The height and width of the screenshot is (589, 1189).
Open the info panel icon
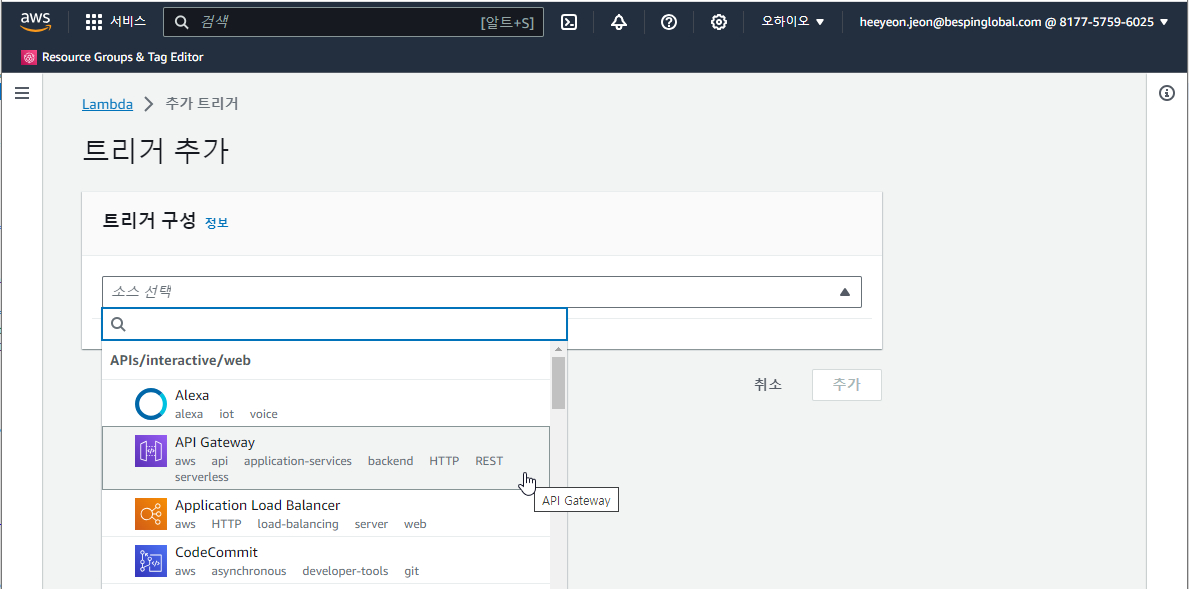click(1167, 93)
